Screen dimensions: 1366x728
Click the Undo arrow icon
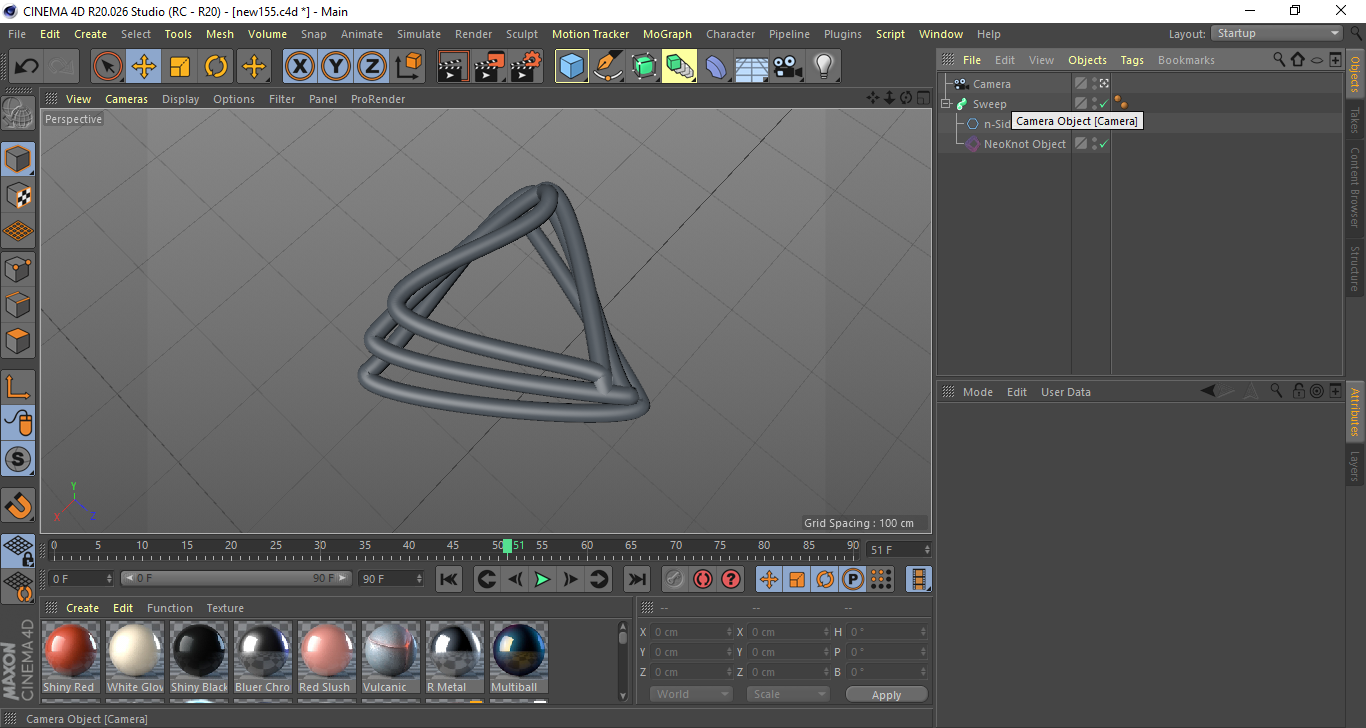[x=27, y=67]
